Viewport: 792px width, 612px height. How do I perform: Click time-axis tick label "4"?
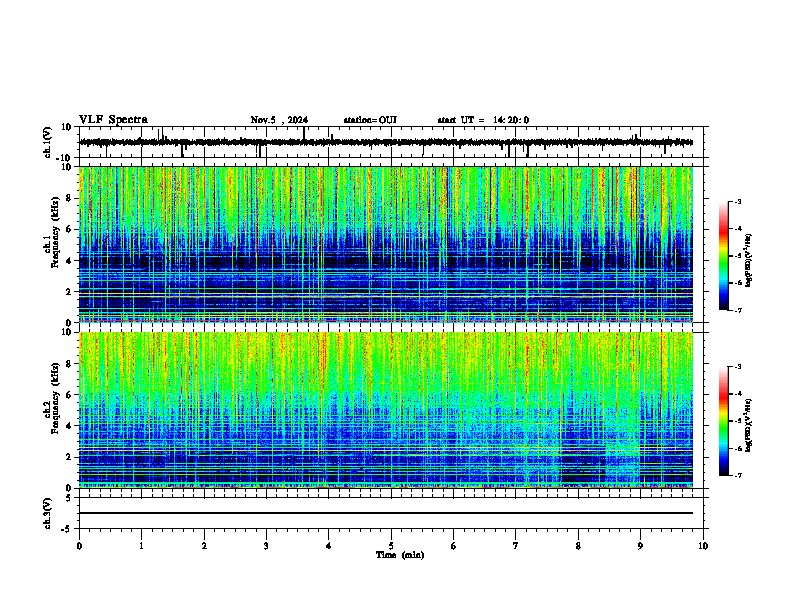(329, 546)
